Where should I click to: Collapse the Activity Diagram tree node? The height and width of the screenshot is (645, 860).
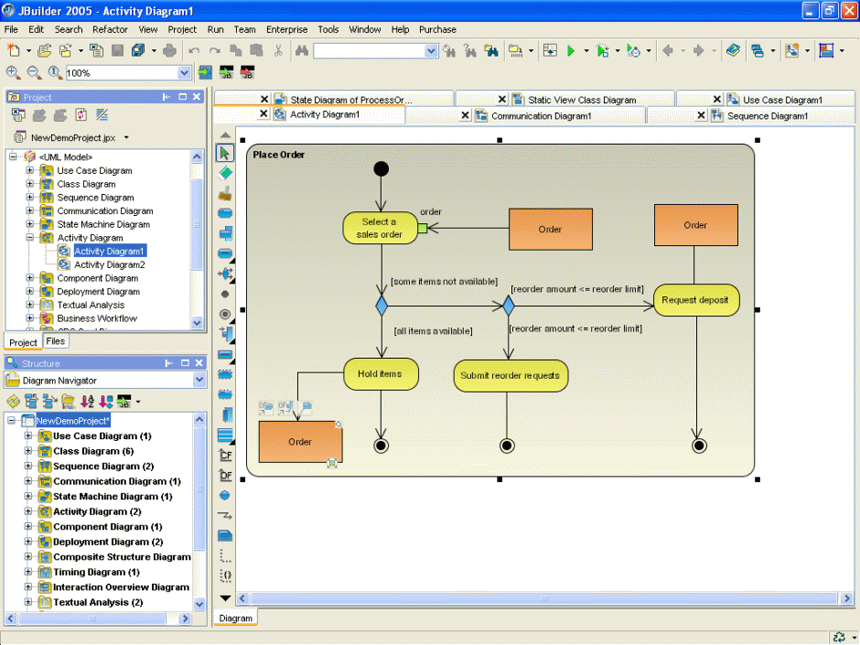pos(30,237)
